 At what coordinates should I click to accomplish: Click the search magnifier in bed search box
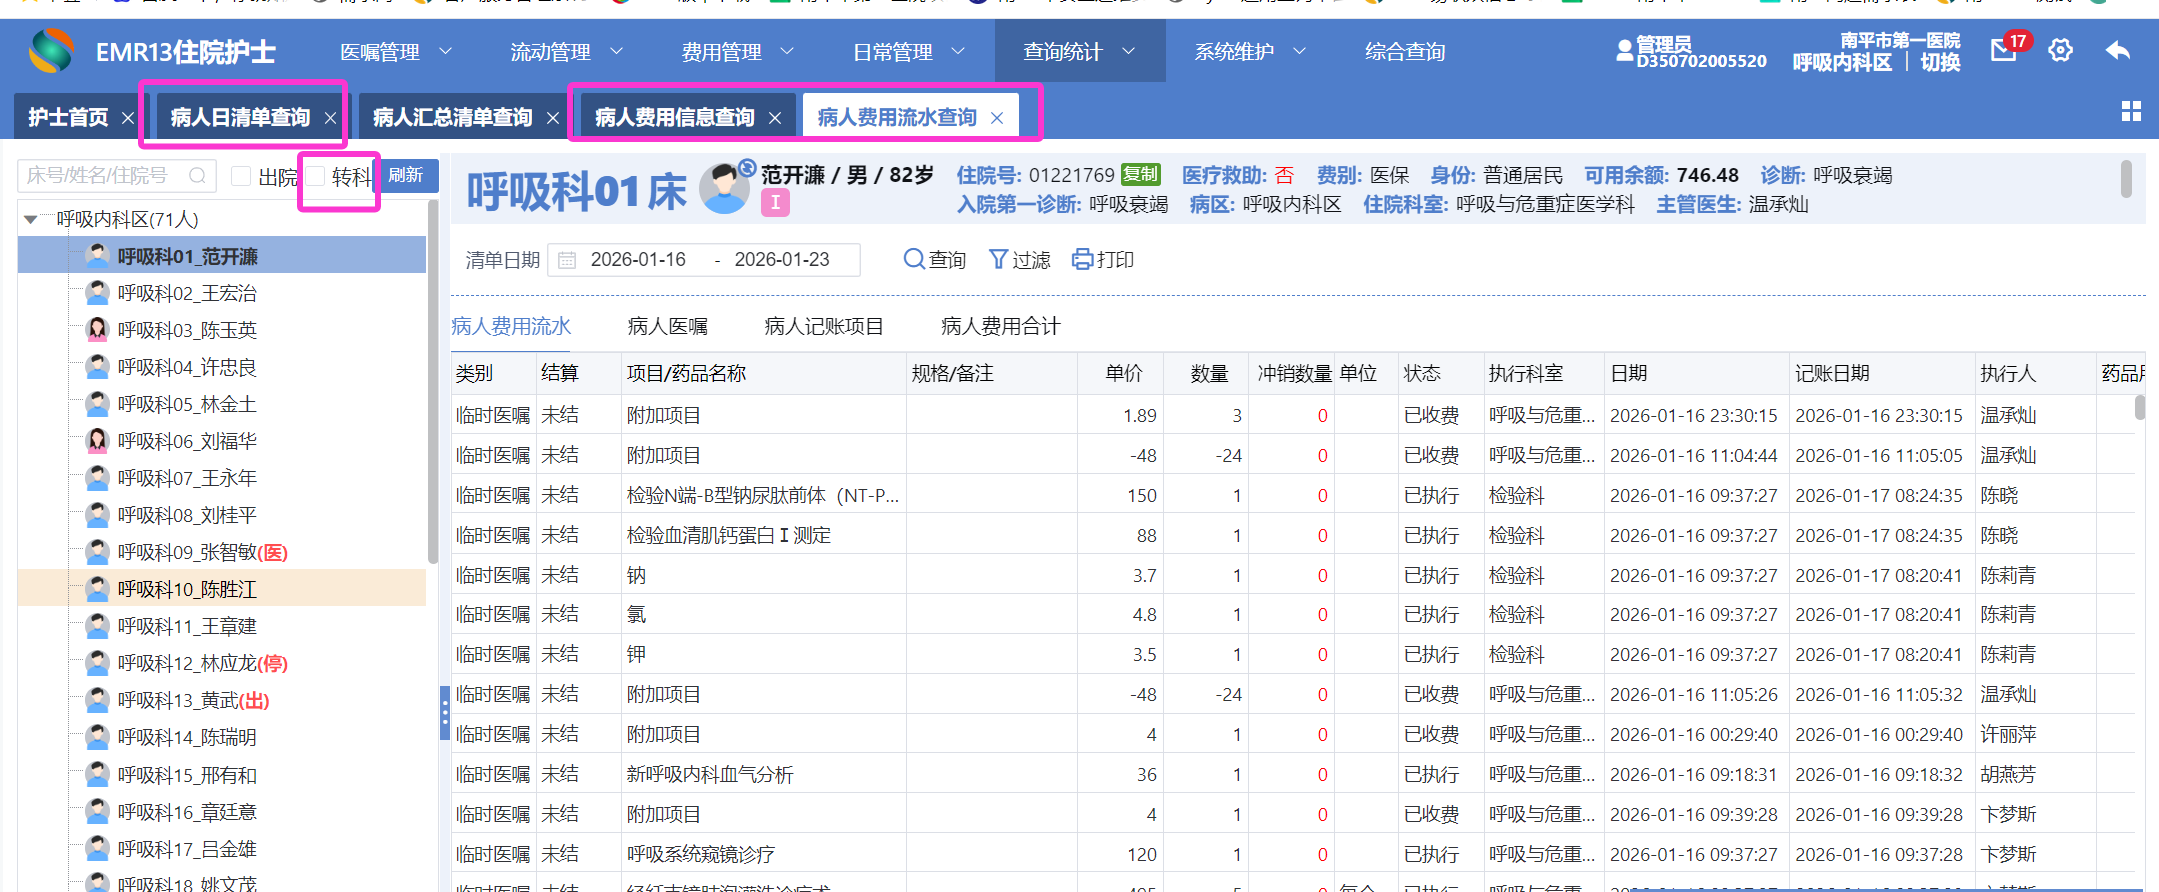tap(198, 176)
